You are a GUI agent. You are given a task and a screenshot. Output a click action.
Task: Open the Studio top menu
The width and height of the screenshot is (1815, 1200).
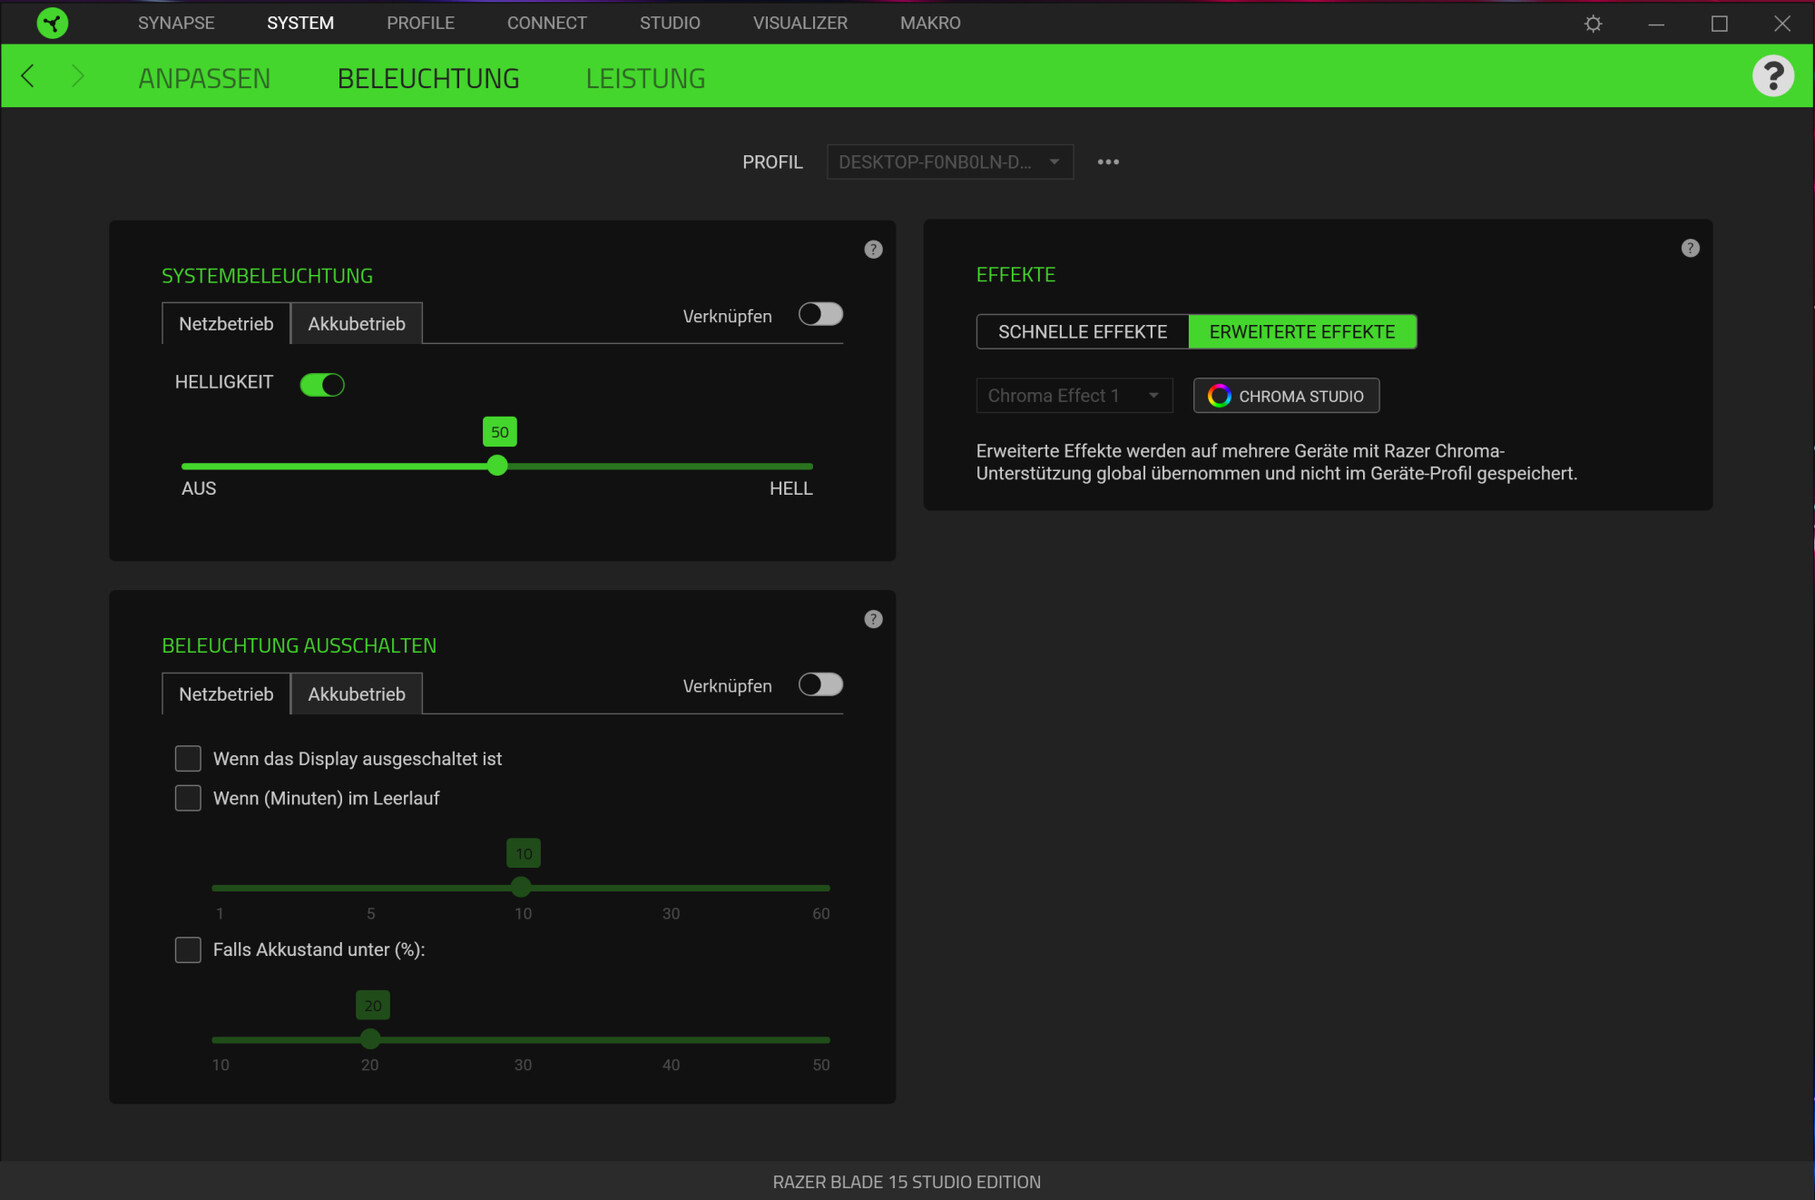click(670, 23)
